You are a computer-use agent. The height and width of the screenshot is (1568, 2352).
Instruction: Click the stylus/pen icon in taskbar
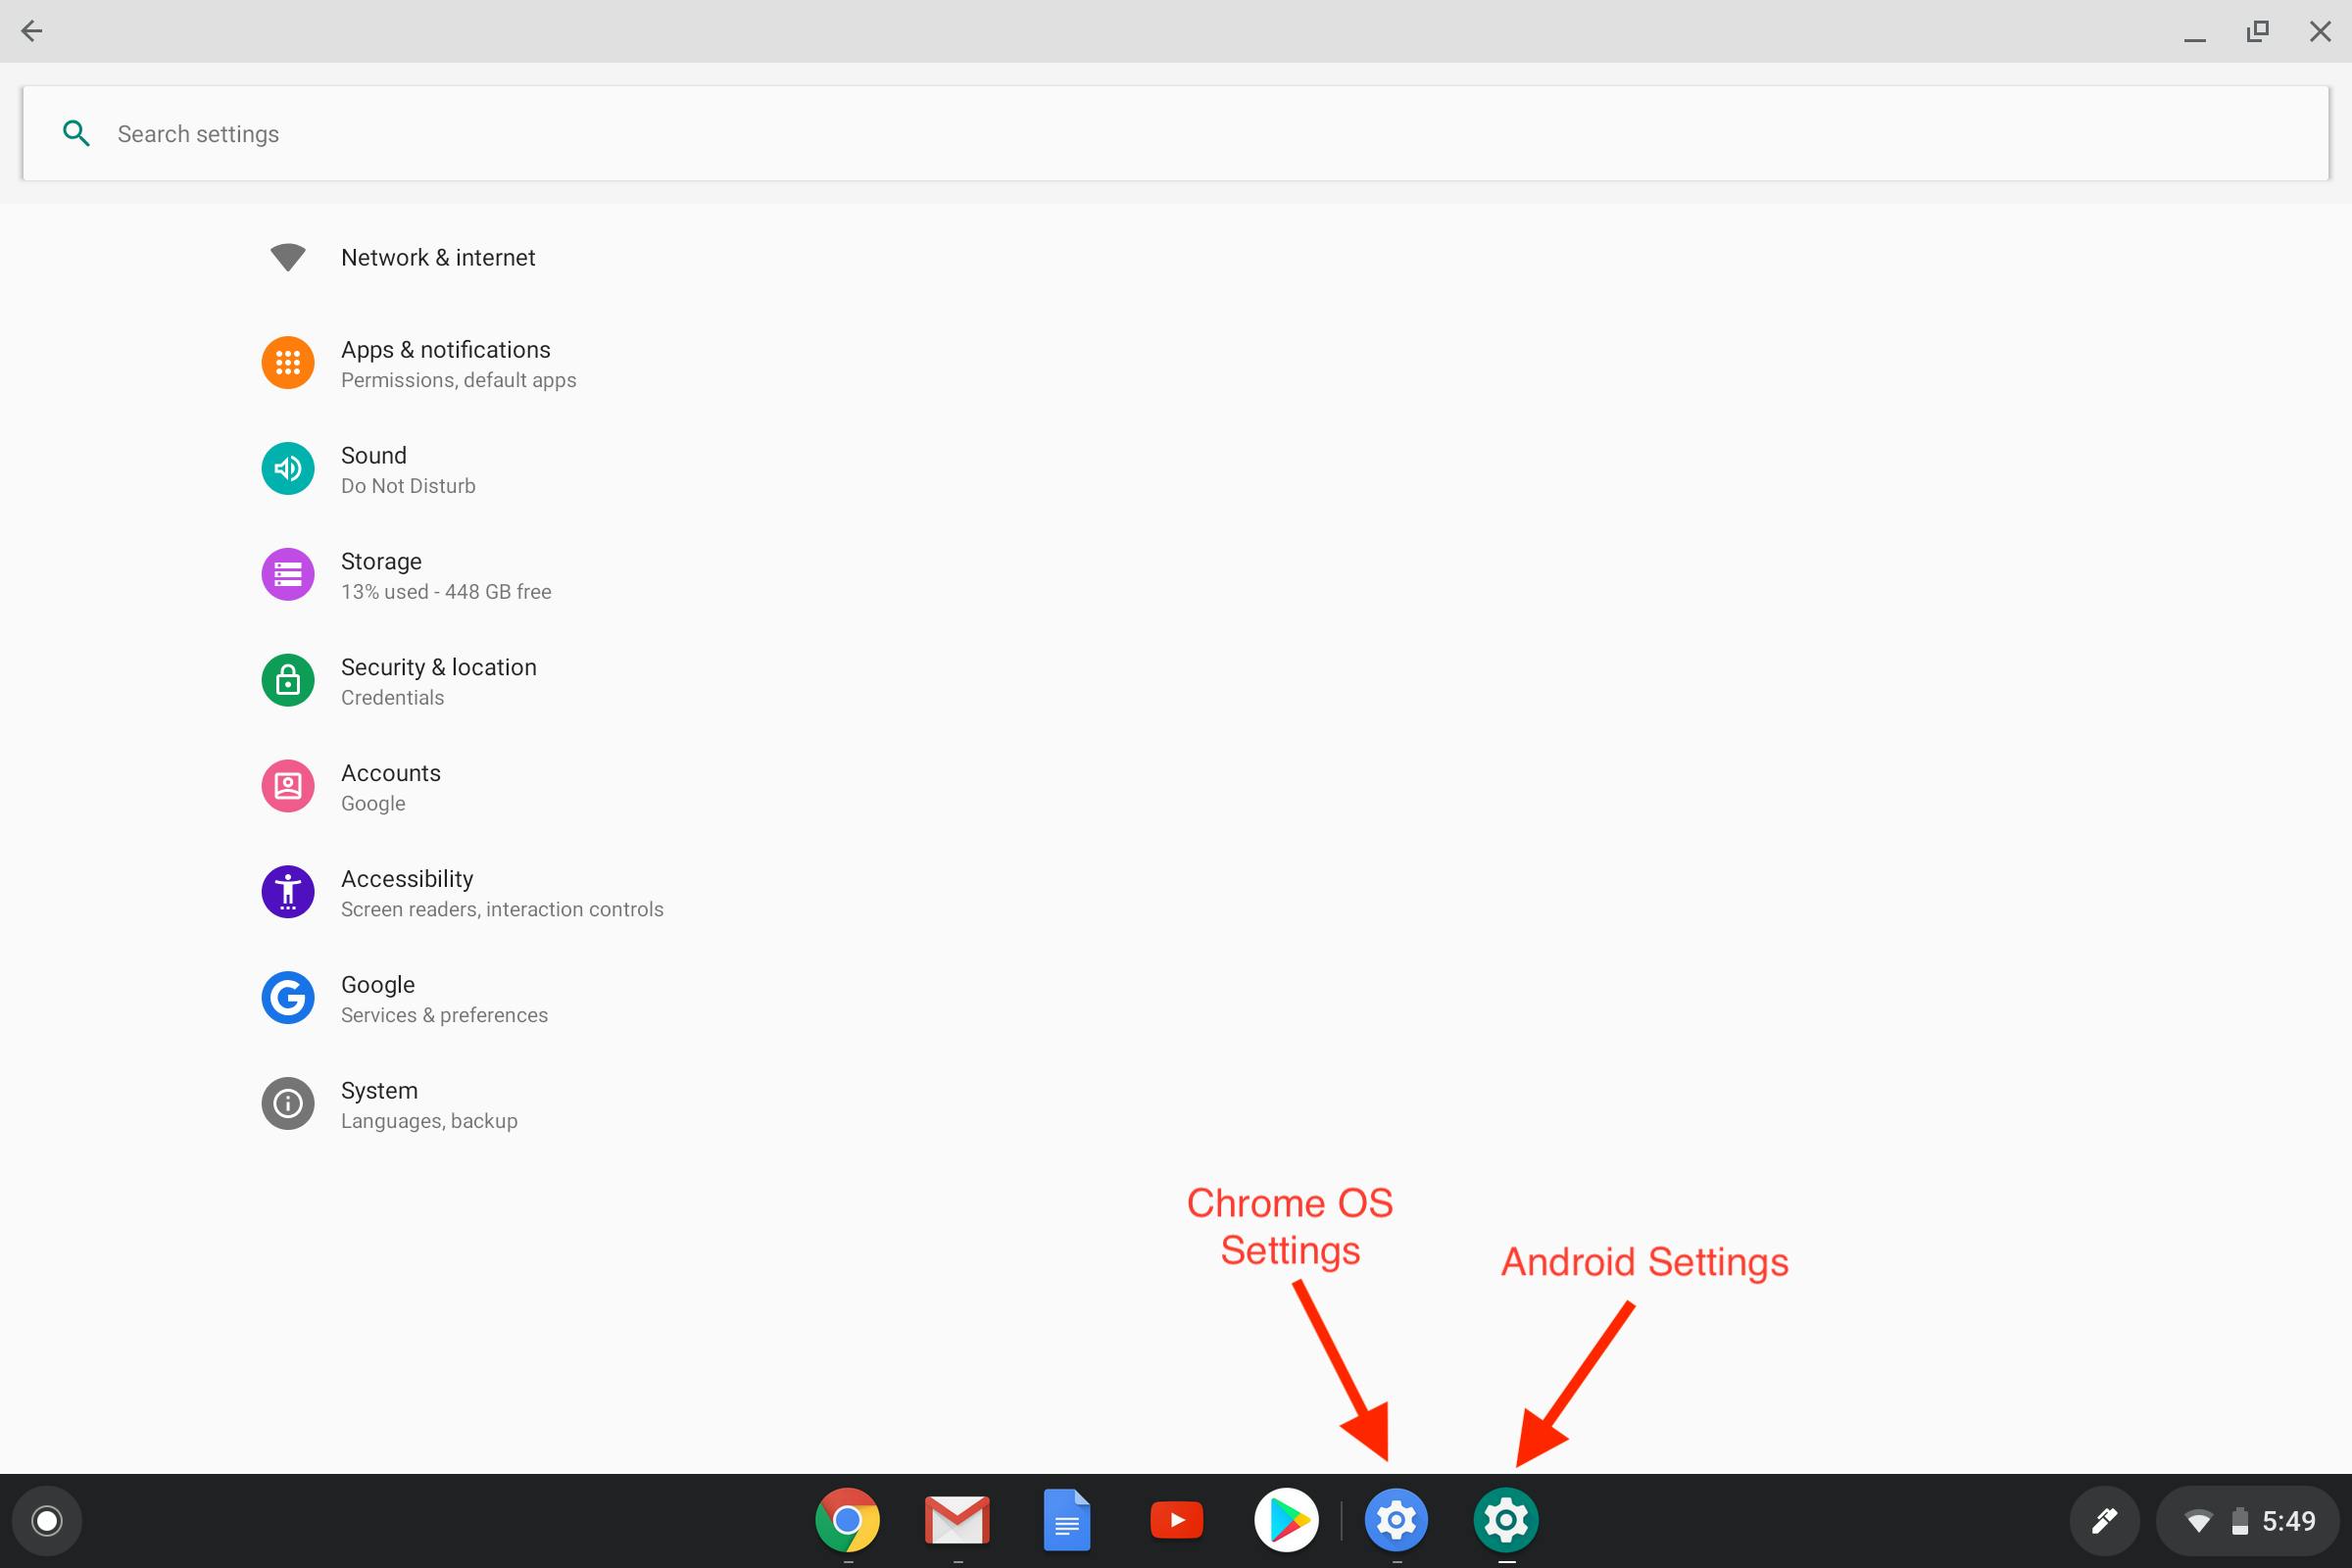pyautogui.click(x=2102, y=1521)
